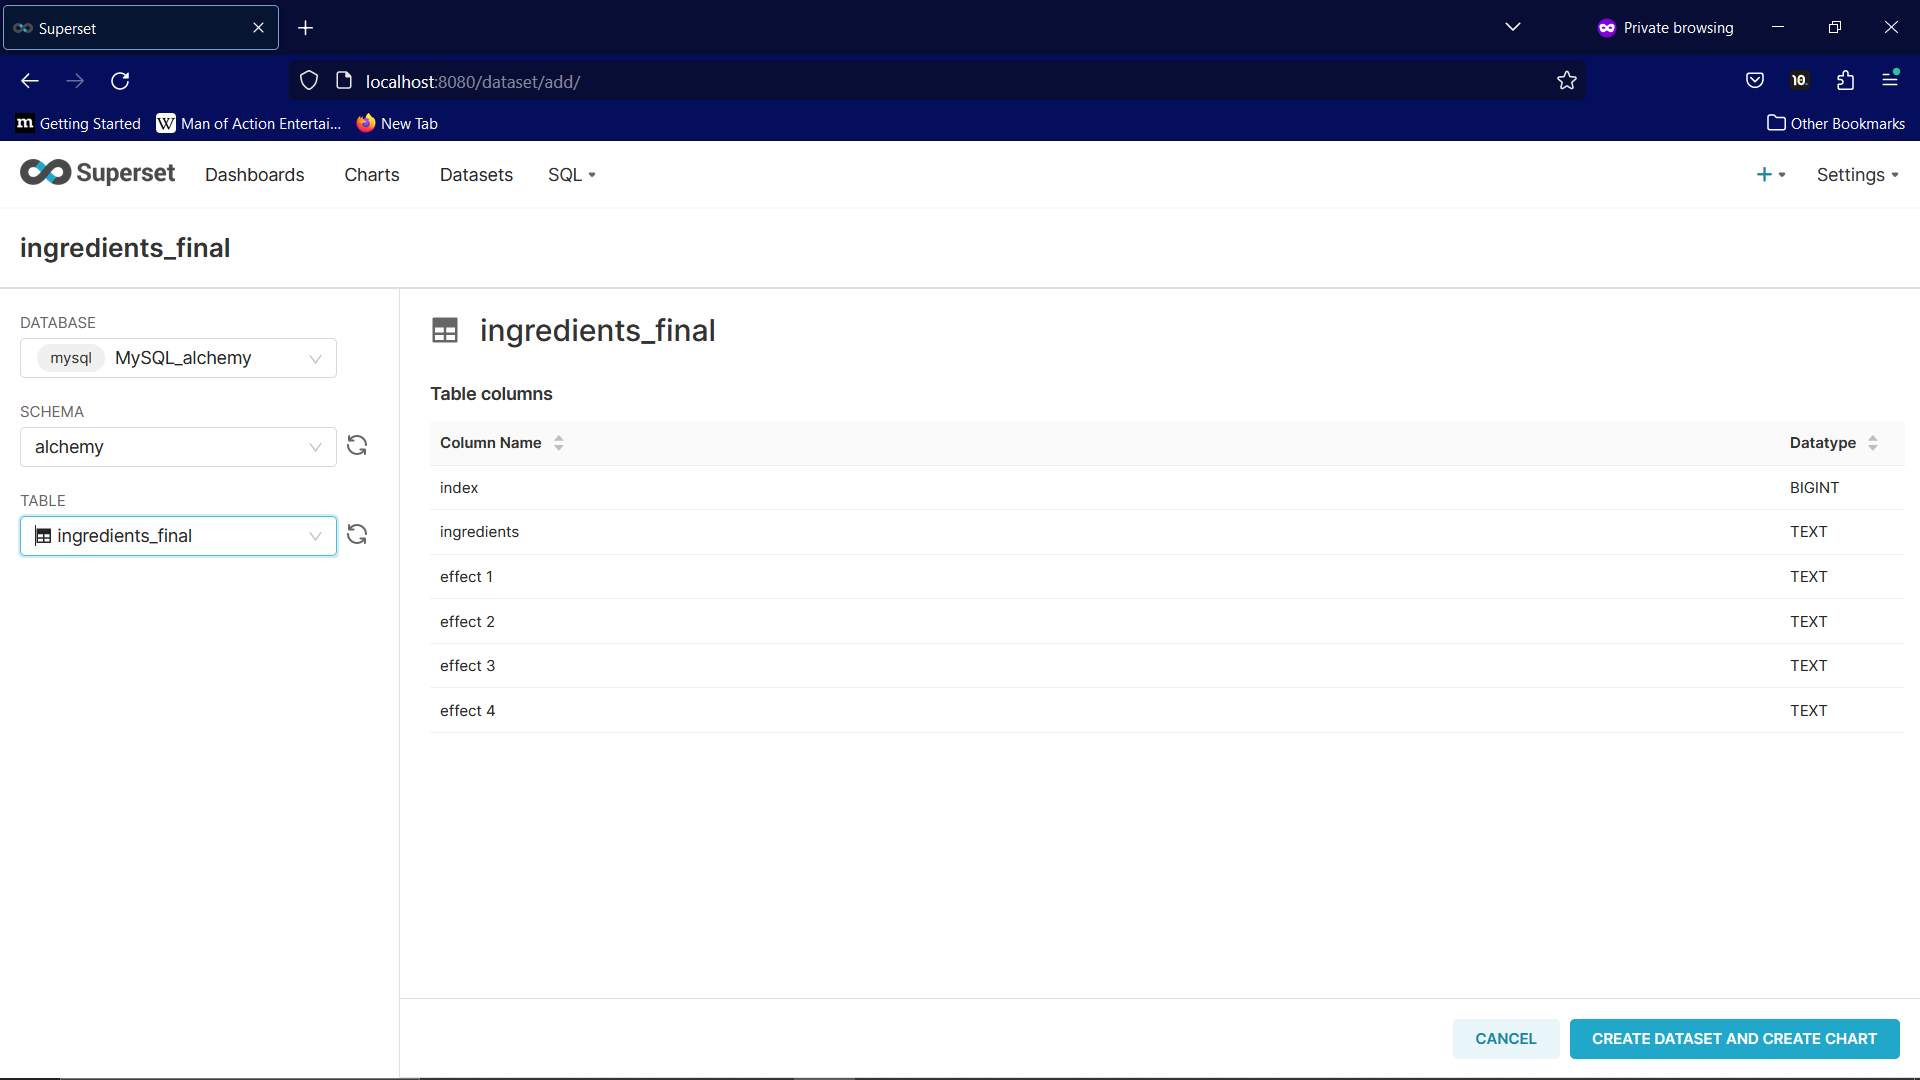Screen dimensions: 1920x1080
Task: Sort by Column Name arrows
Action: pyautogui.click(x=559, y=443)
